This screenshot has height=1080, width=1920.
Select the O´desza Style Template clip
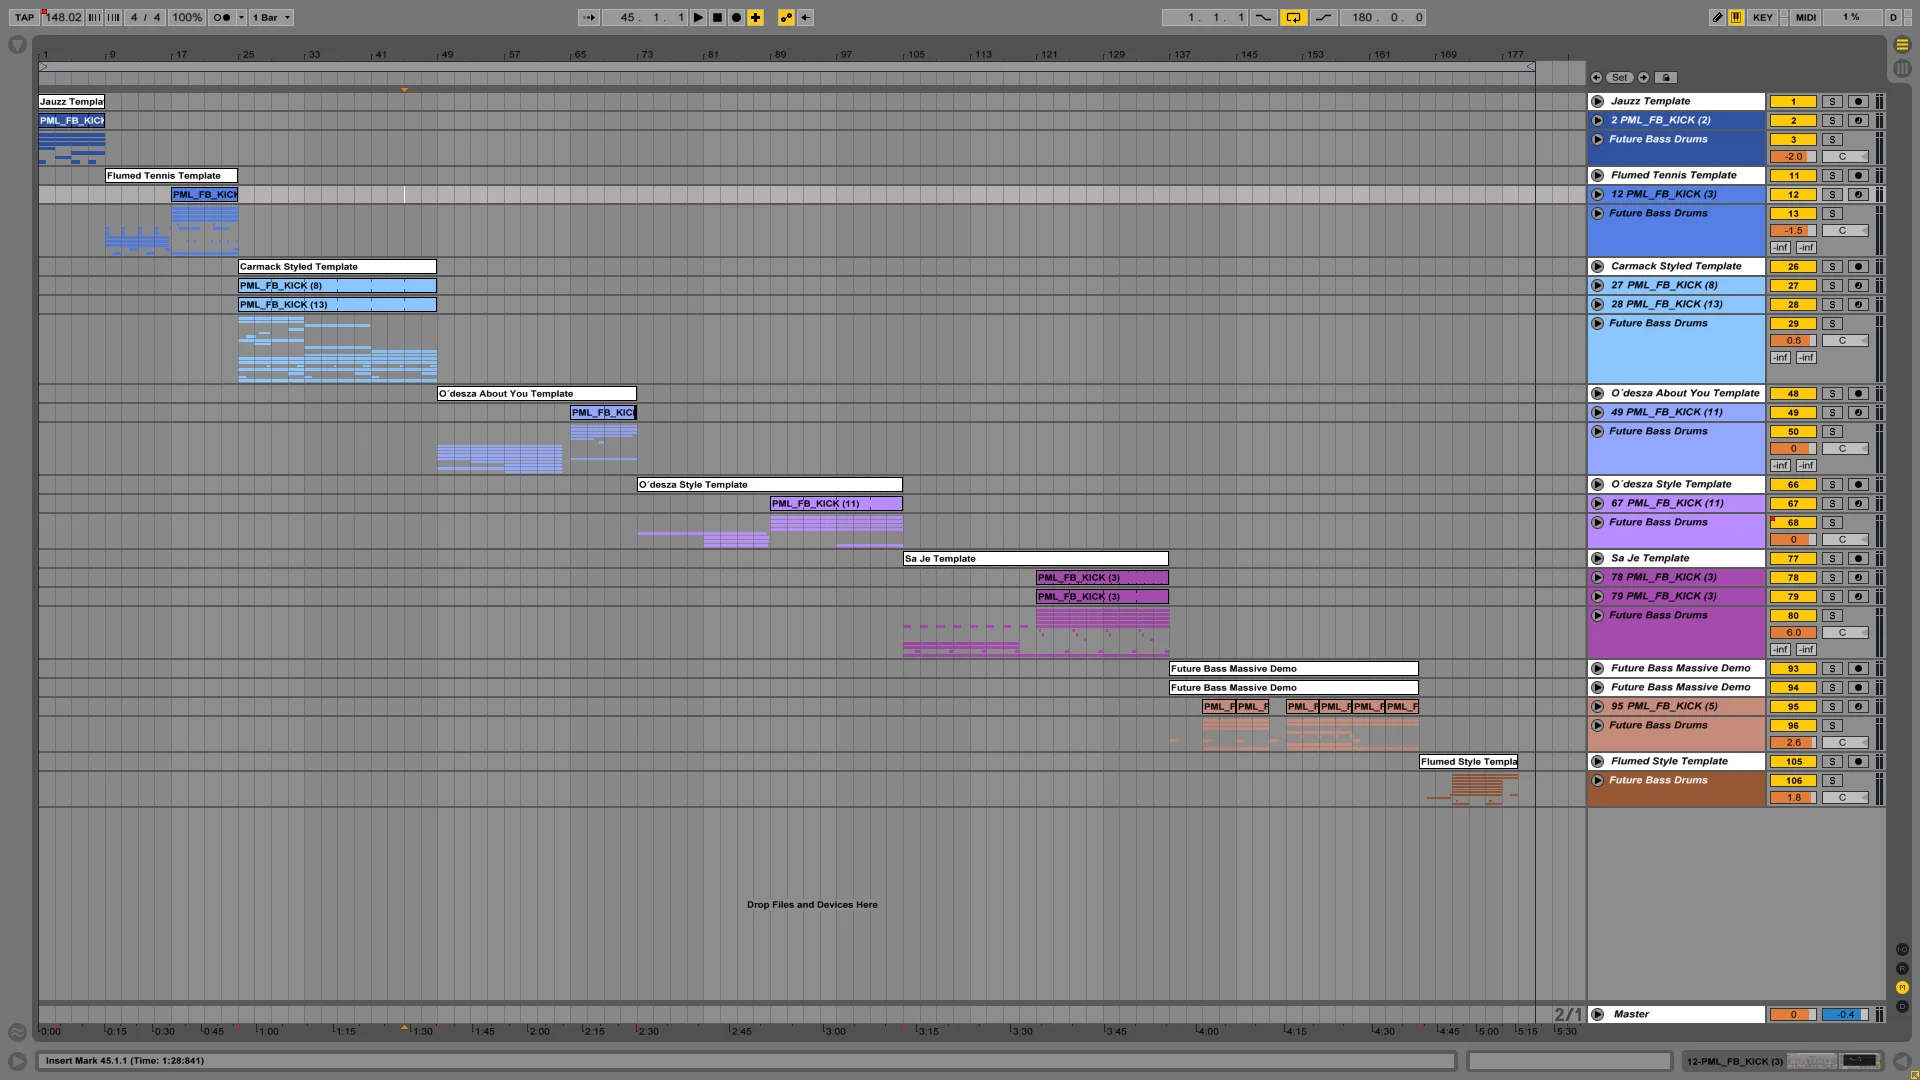(x=770, y=484)
